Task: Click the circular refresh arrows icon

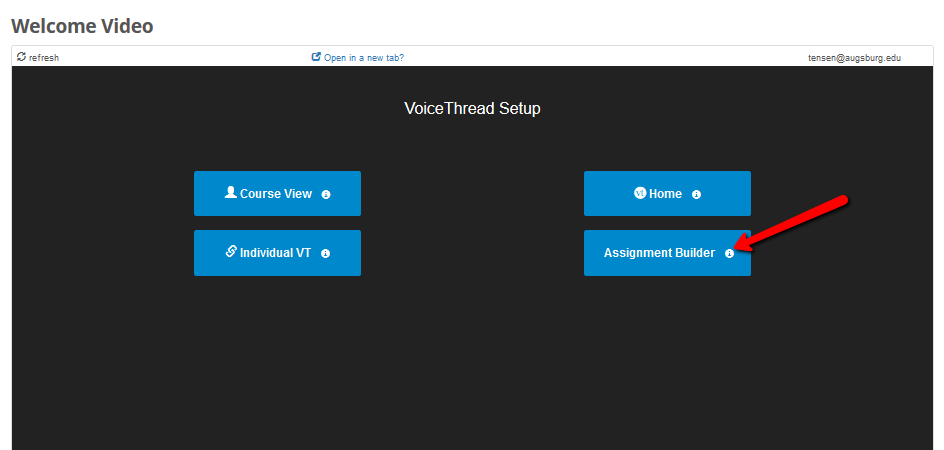Action: [22, 57]
